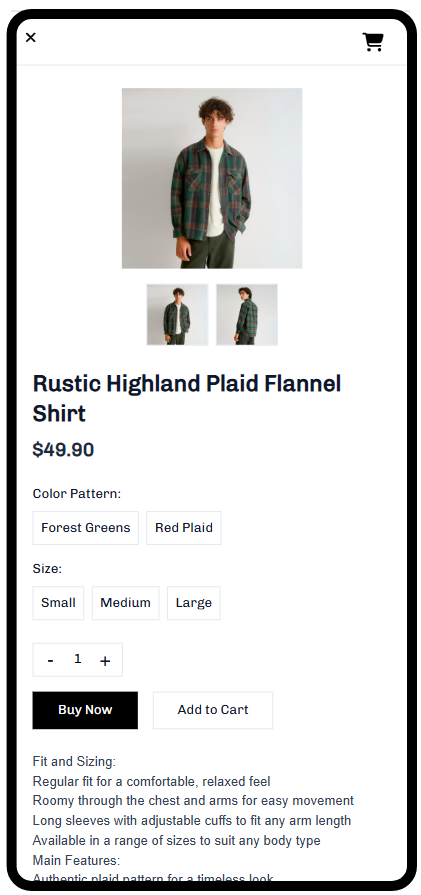Select the front-view shirt thumbnail
This screenshot has width=421, height=895.
(x=177, y=315)
